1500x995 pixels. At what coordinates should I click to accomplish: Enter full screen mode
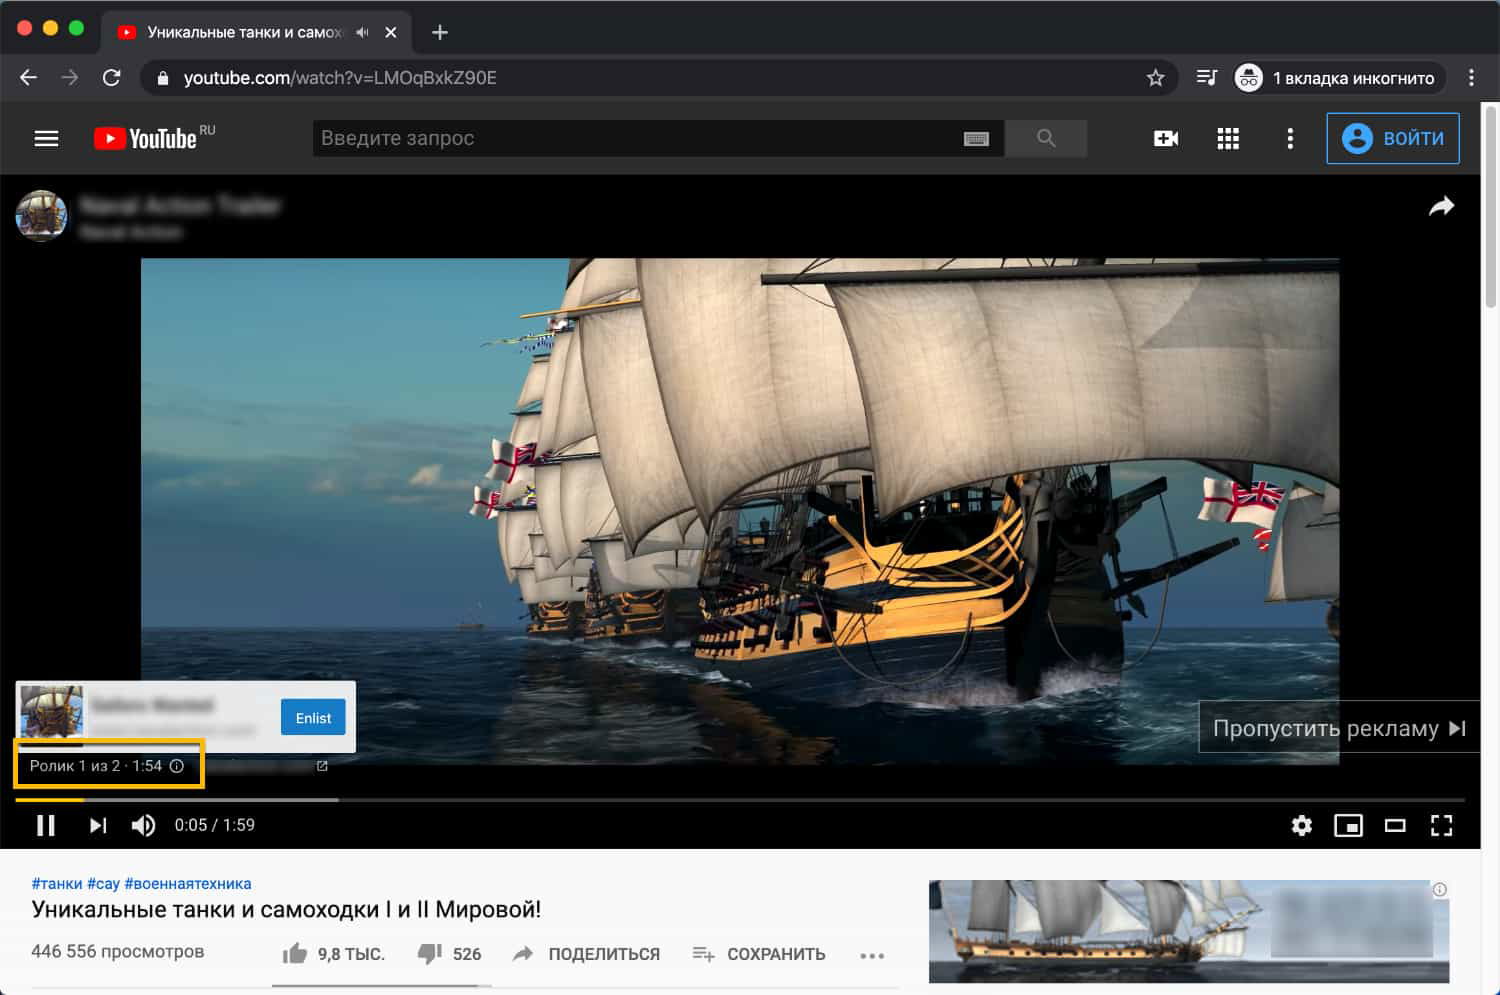pyautogui.click(x=1441, y=825)
